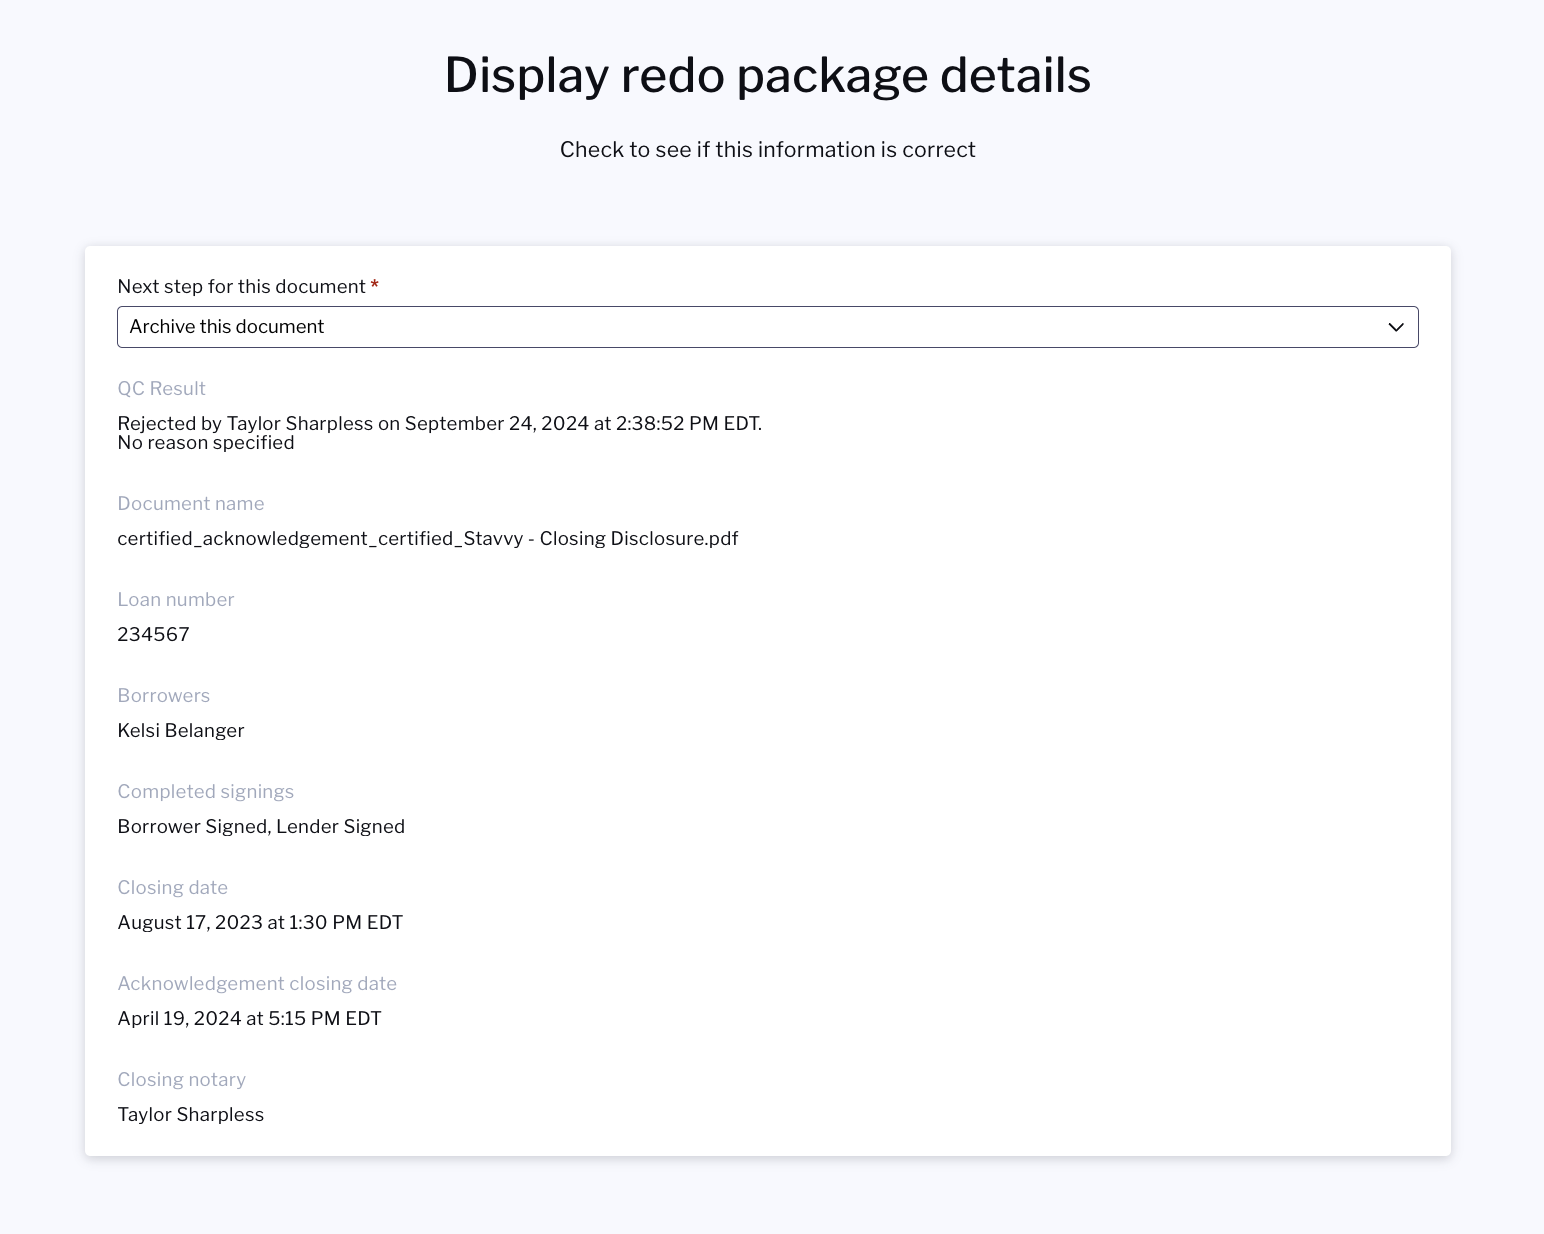Click 'Check to see if this information is correct'
The height and width of the screenshot is (1234, 1544).
click(767, 150)
